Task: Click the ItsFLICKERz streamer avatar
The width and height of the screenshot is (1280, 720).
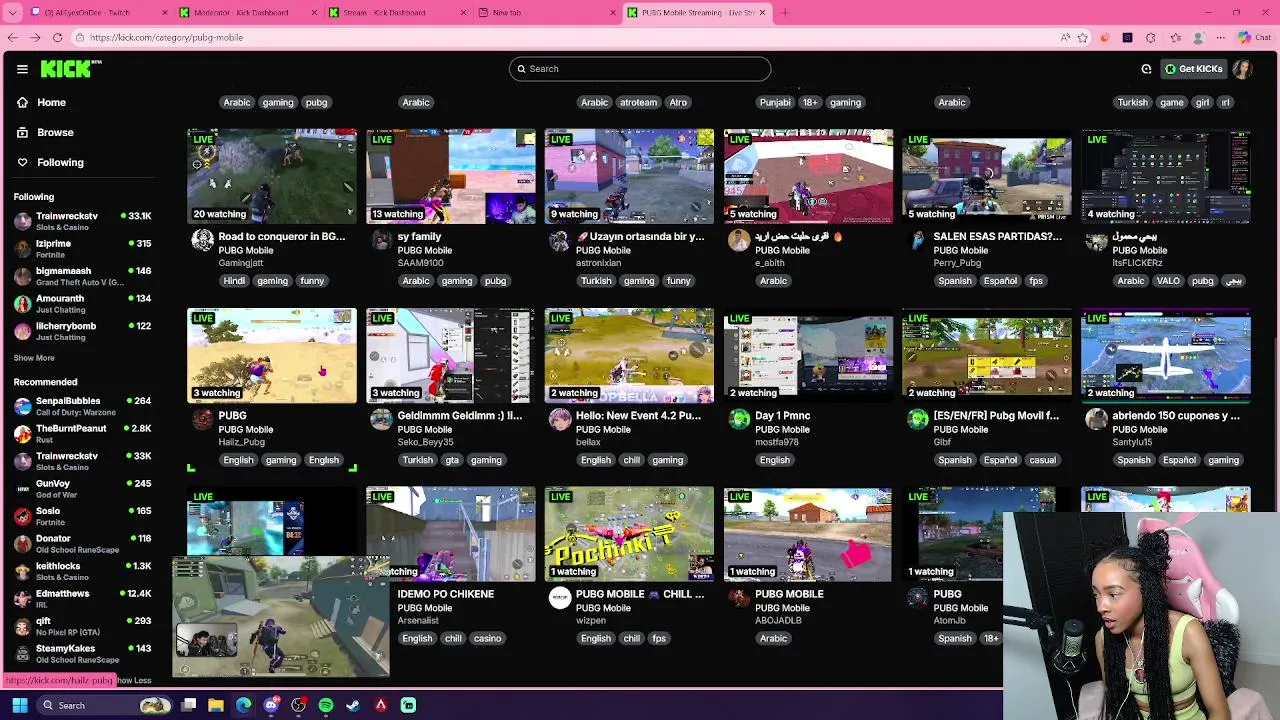Action: [x=1097, y=240]
